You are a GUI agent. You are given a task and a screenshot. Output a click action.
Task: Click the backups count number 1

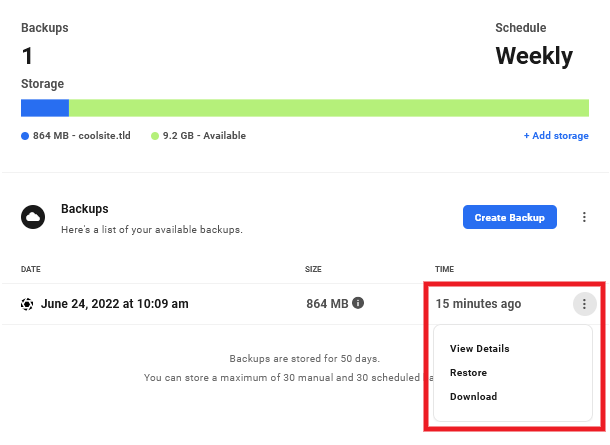(27, 56)
